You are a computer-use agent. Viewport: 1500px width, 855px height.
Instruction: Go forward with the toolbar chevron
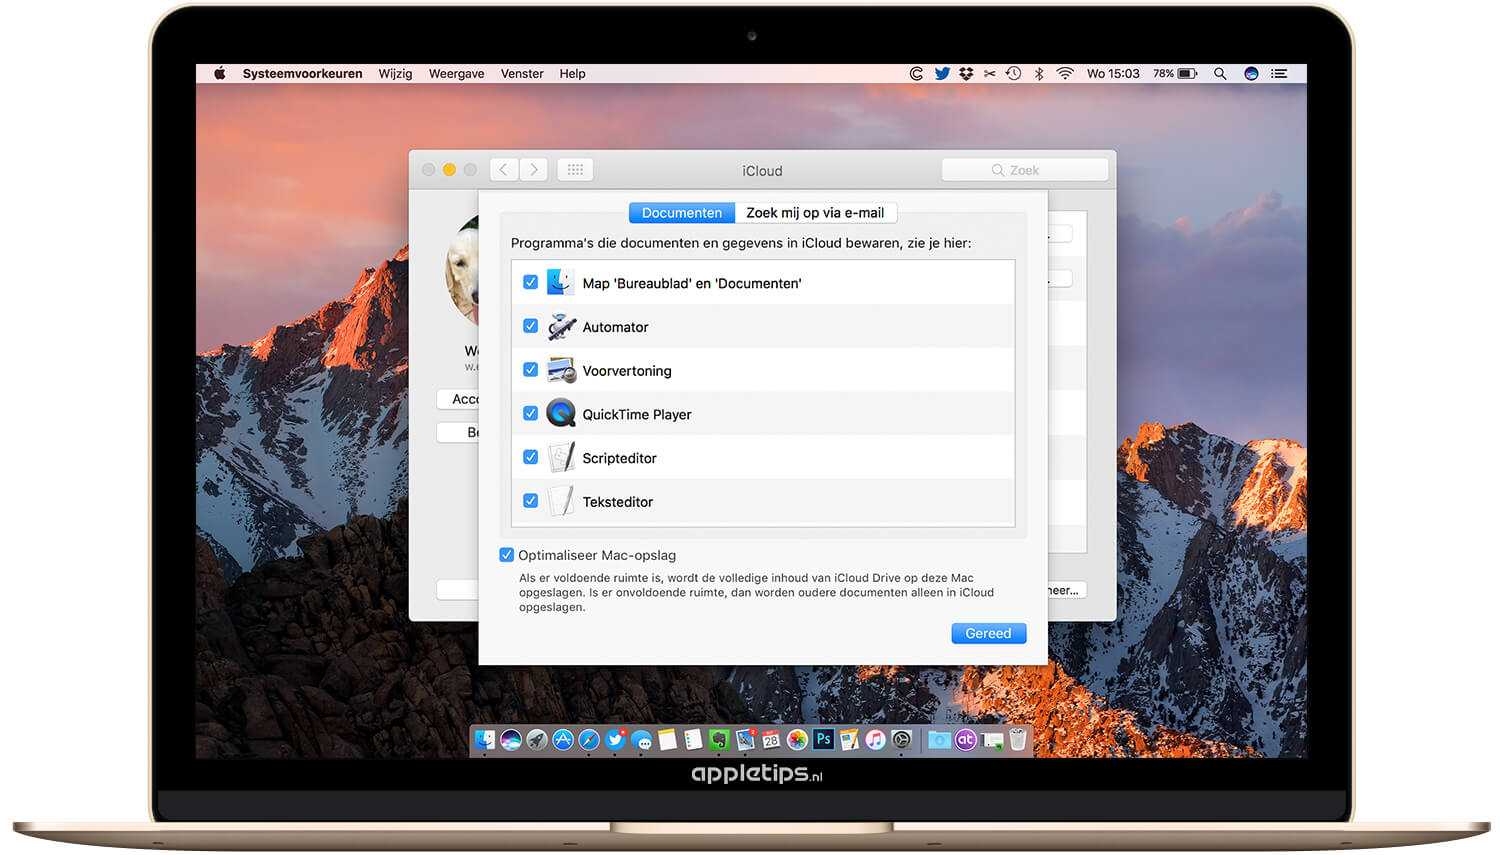pos(534,170)
